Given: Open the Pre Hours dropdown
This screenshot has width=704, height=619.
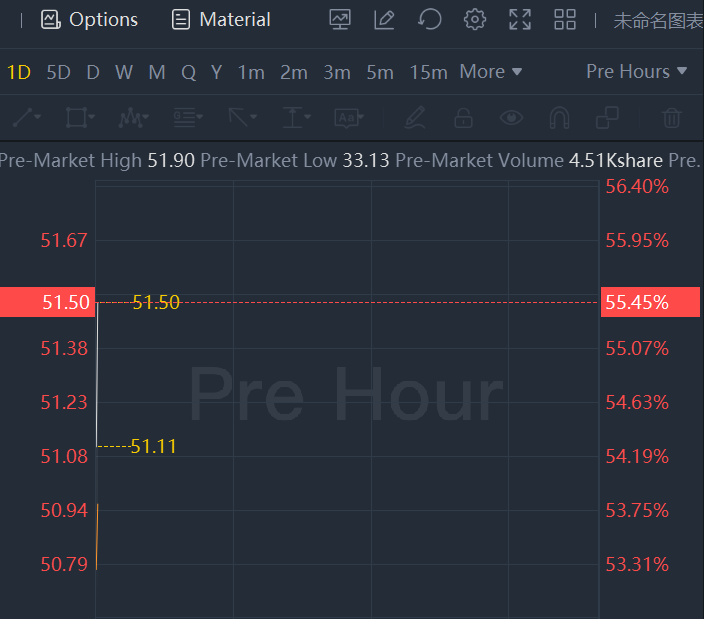Looking at the screenshot, I should pos(636,72).
